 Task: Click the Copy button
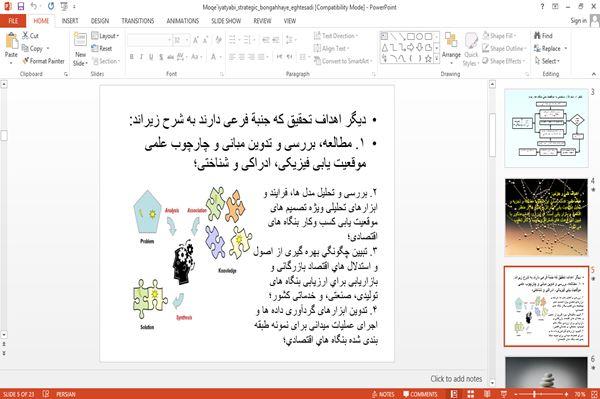click(x=33, y=49)
